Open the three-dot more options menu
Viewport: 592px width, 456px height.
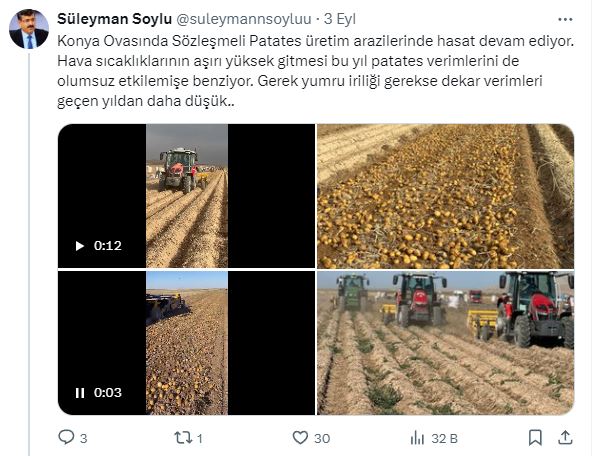(565, 19)
